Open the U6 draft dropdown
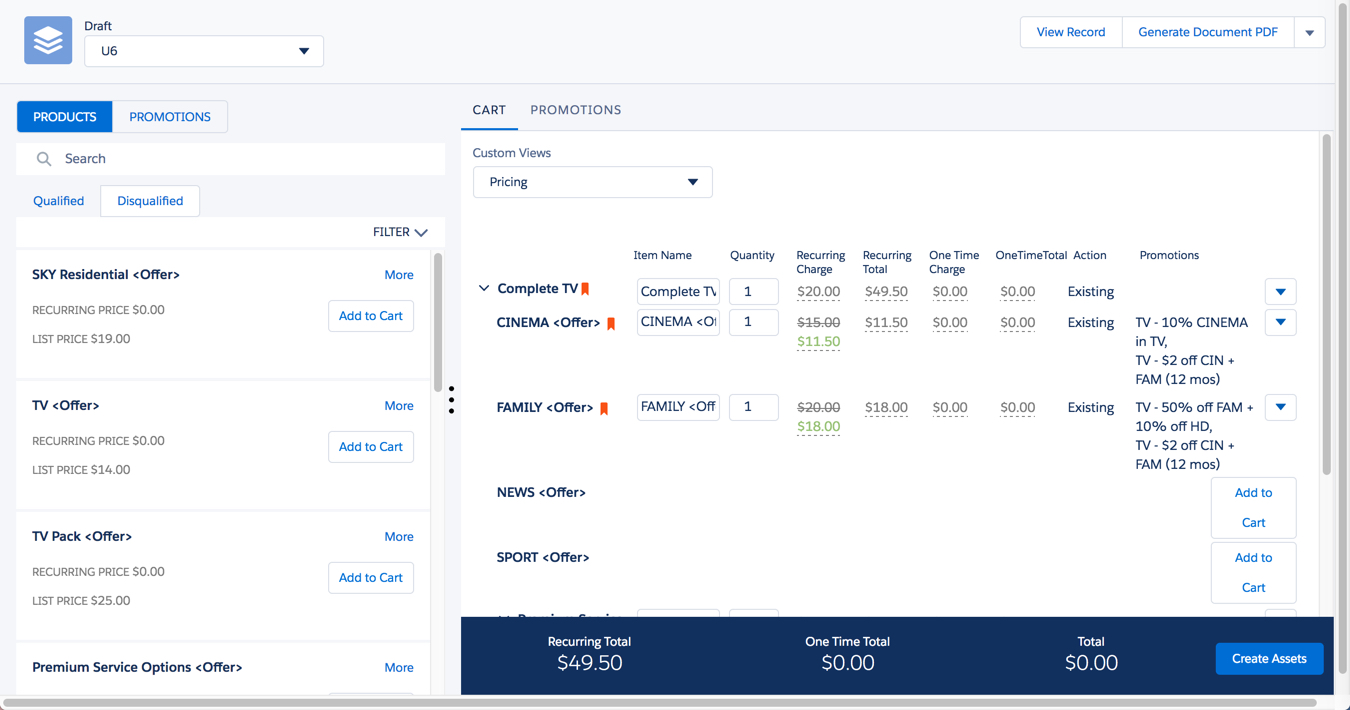1350x710 pixels. click(204, 51)
